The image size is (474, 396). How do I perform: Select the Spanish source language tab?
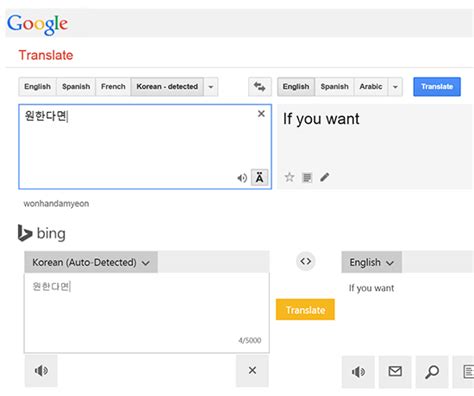(76, 87)
